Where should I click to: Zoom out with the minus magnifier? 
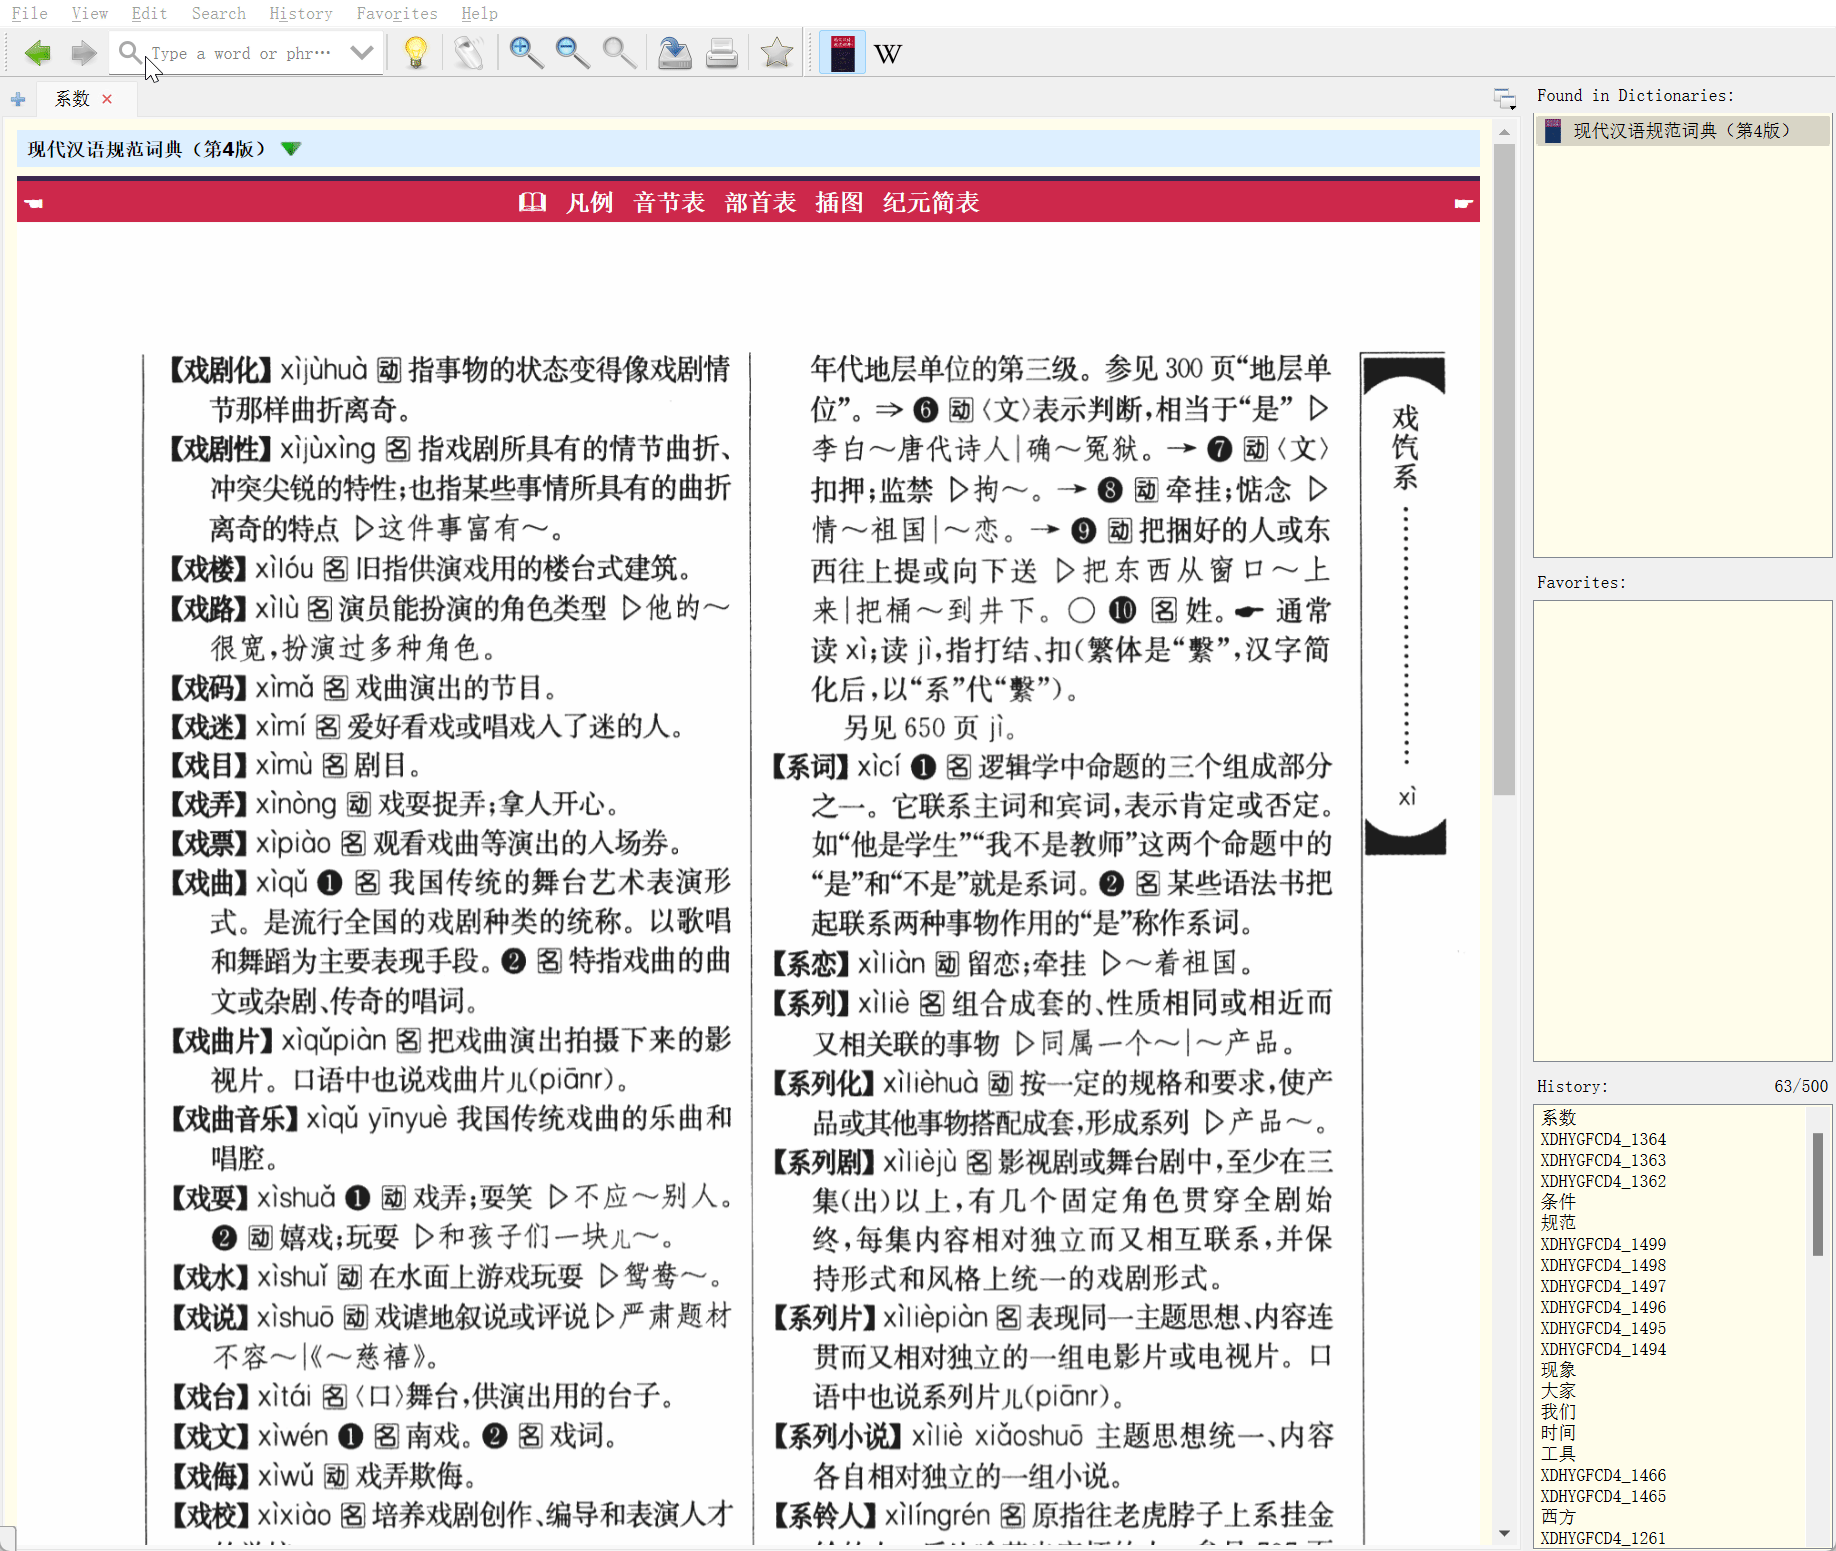[572, 52]
